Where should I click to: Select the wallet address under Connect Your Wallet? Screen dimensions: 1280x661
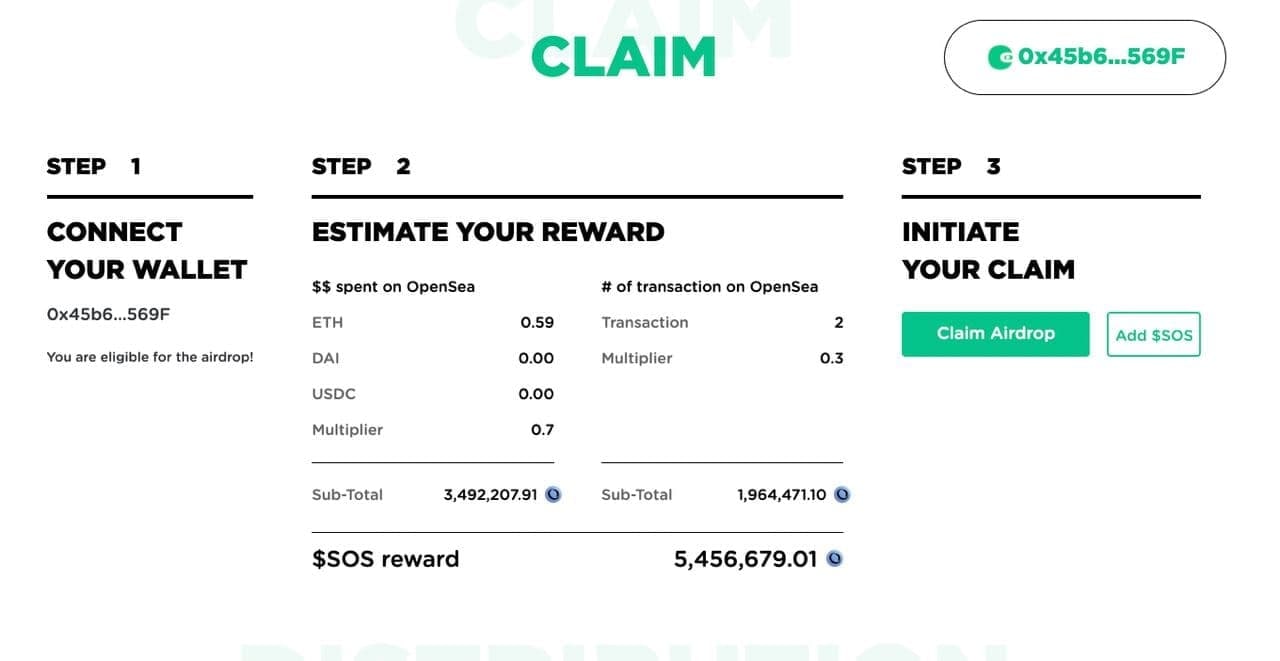pyautogui.click(x=108, y=314)
